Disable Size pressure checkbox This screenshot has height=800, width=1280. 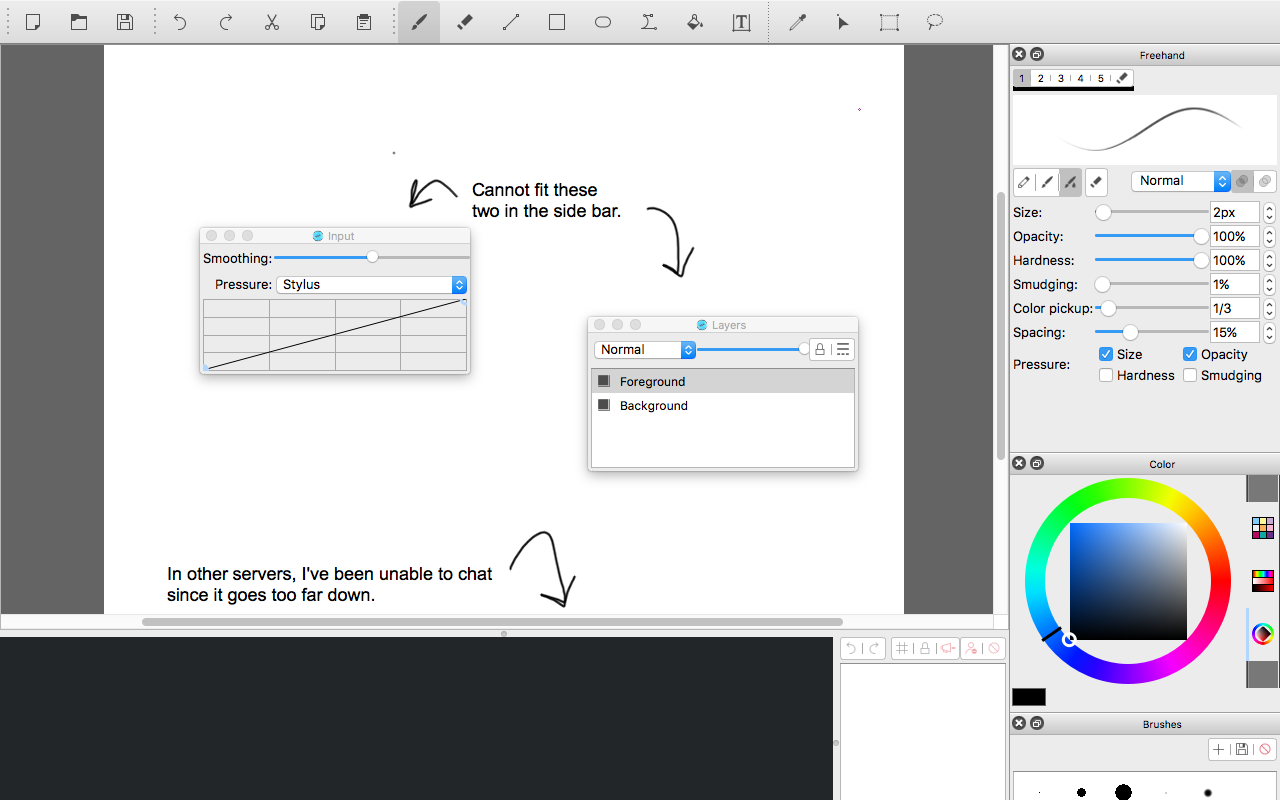[1106, 354]
